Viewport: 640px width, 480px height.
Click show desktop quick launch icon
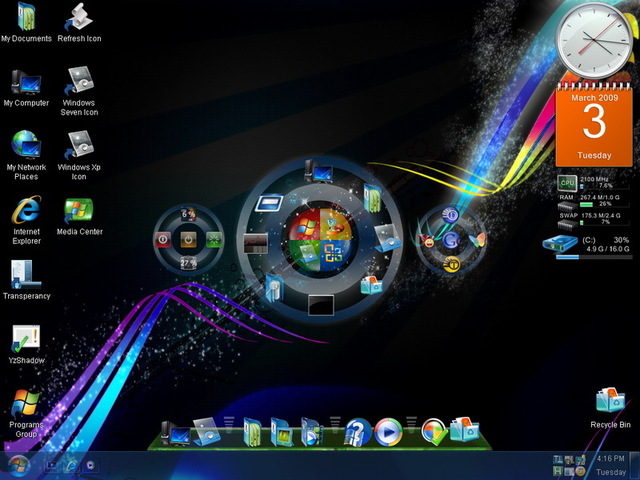click(53, 465)
